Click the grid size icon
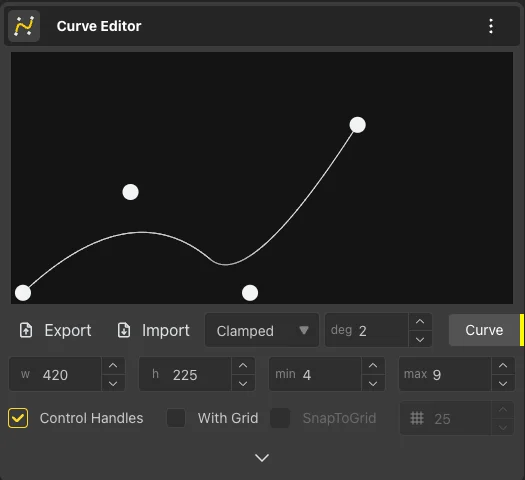 click(417, 418)
